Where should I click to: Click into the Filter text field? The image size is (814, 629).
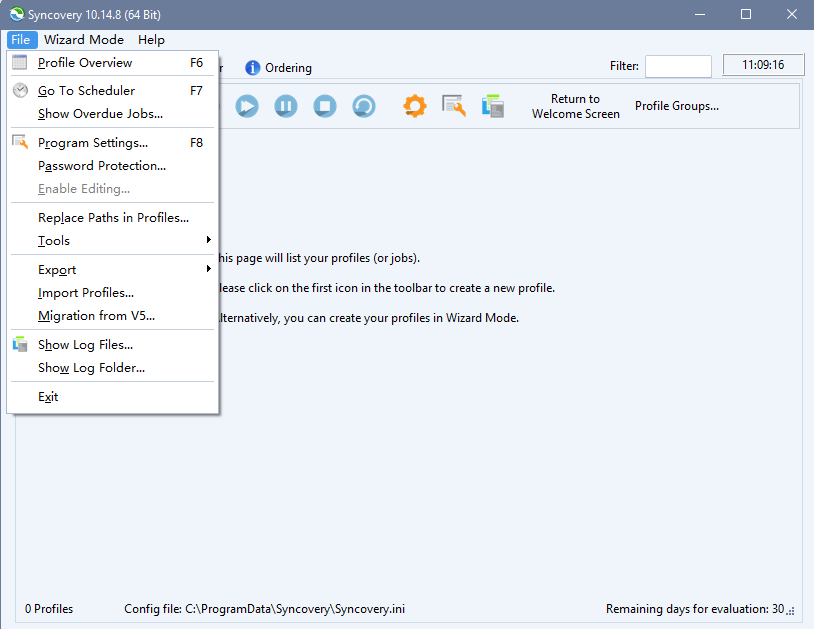pos(678,66)
